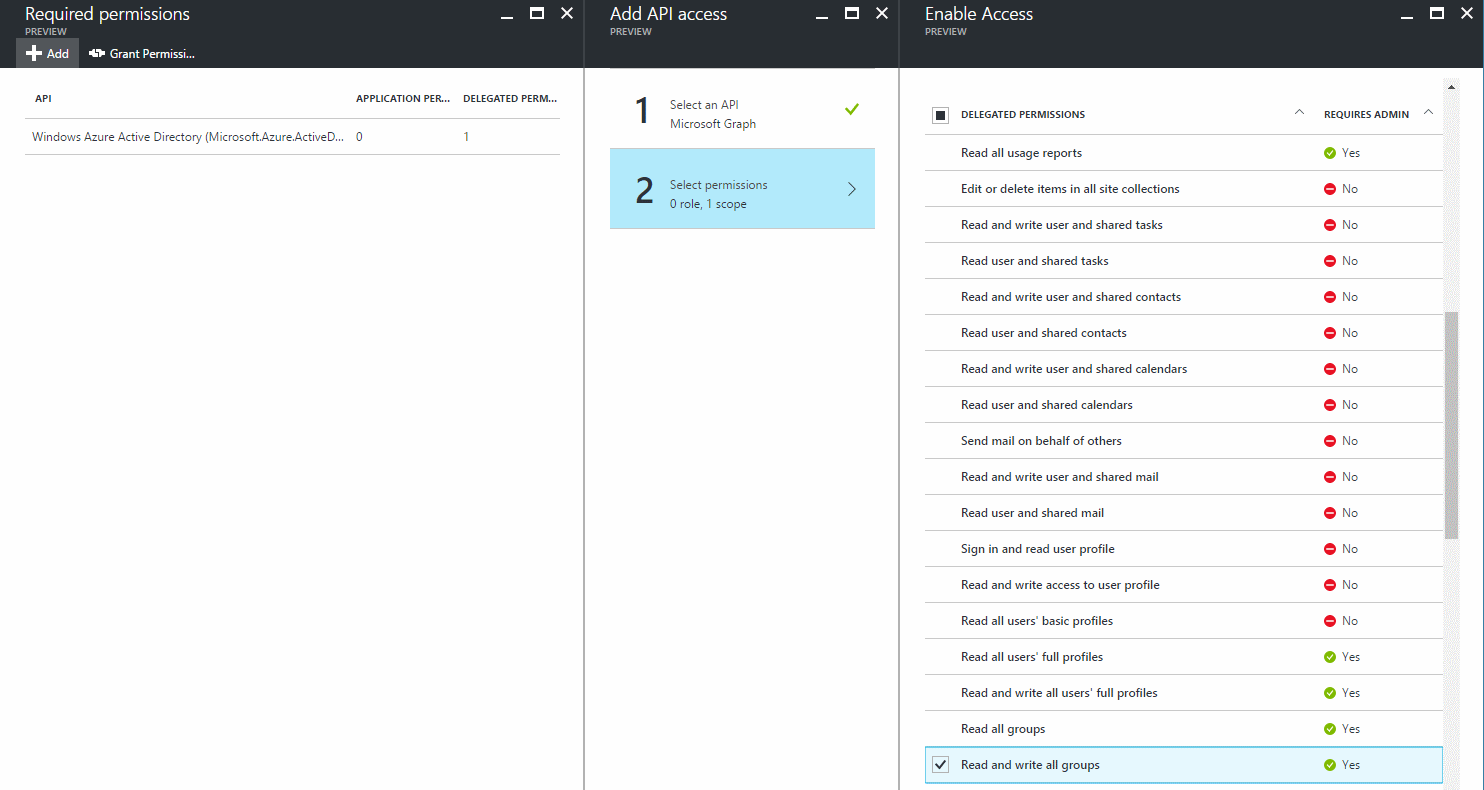Click green Yes icon for Read all usage reports
Viewport: 1484px width, 790px height.
click(1330, 153)
